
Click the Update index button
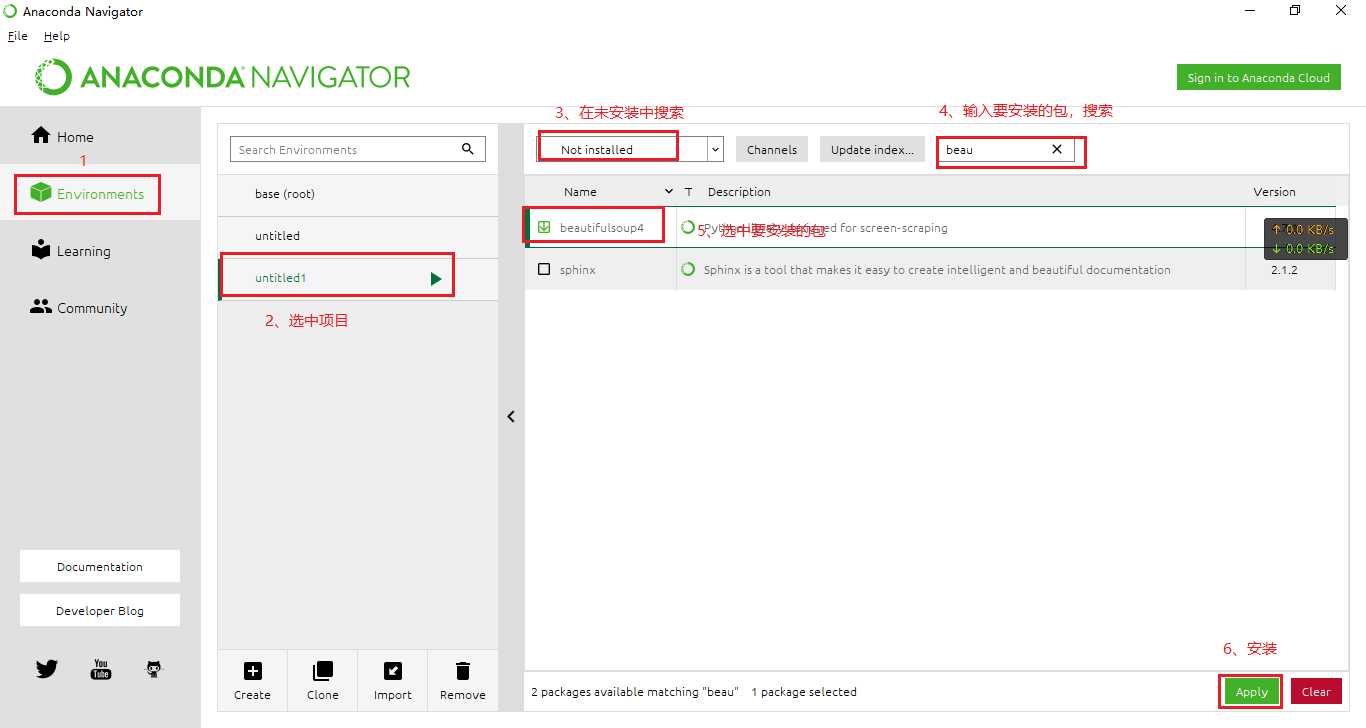click(x=872, y=149)
